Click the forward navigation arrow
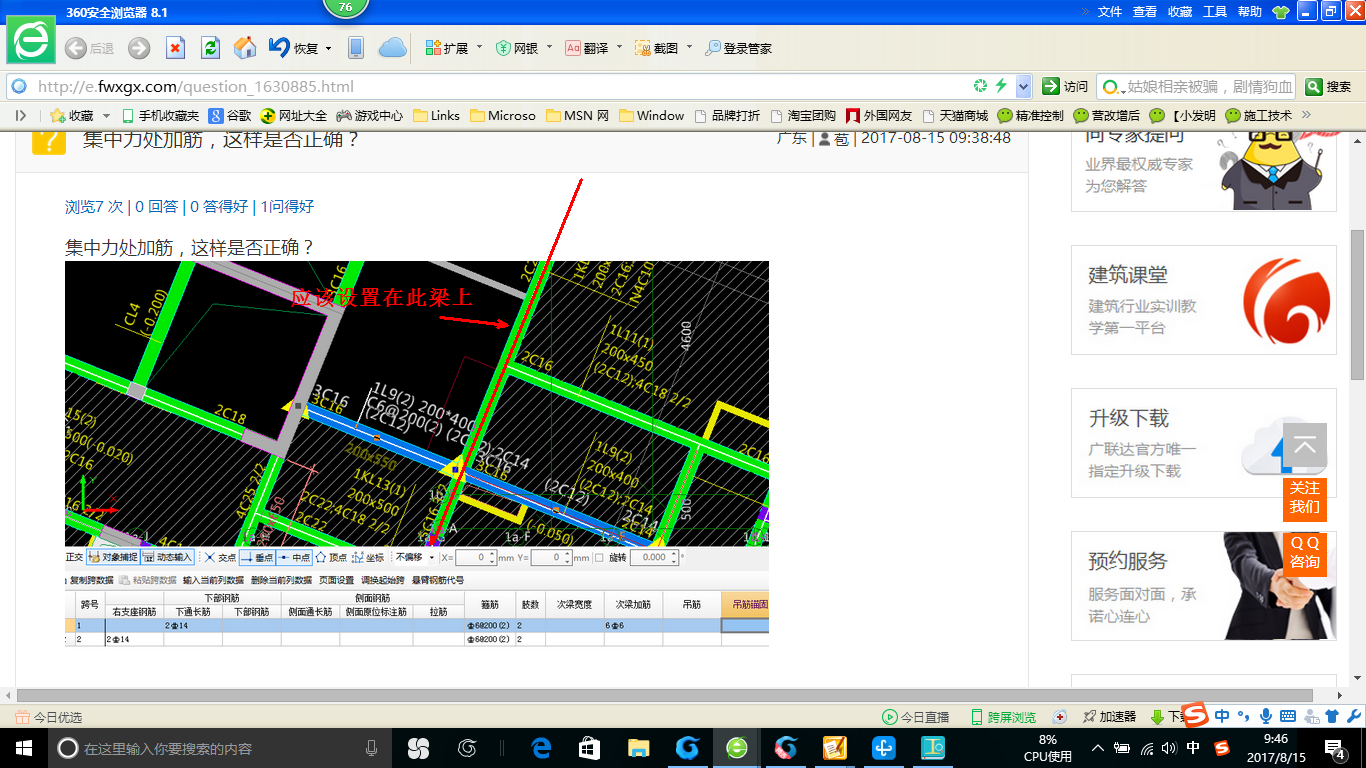This screenshot has height=768, width=1366. pyautogui.click(x=139, y=48)
